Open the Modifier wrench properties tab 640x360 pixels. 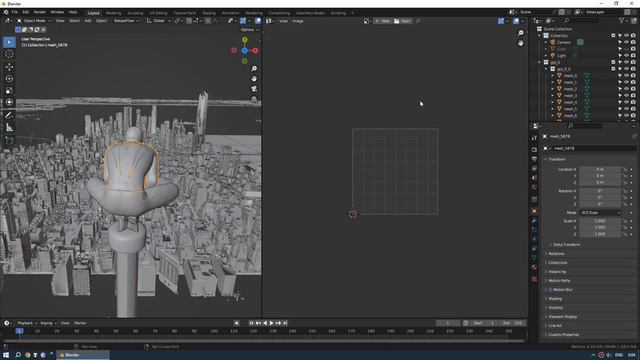(x=534, y=221)
